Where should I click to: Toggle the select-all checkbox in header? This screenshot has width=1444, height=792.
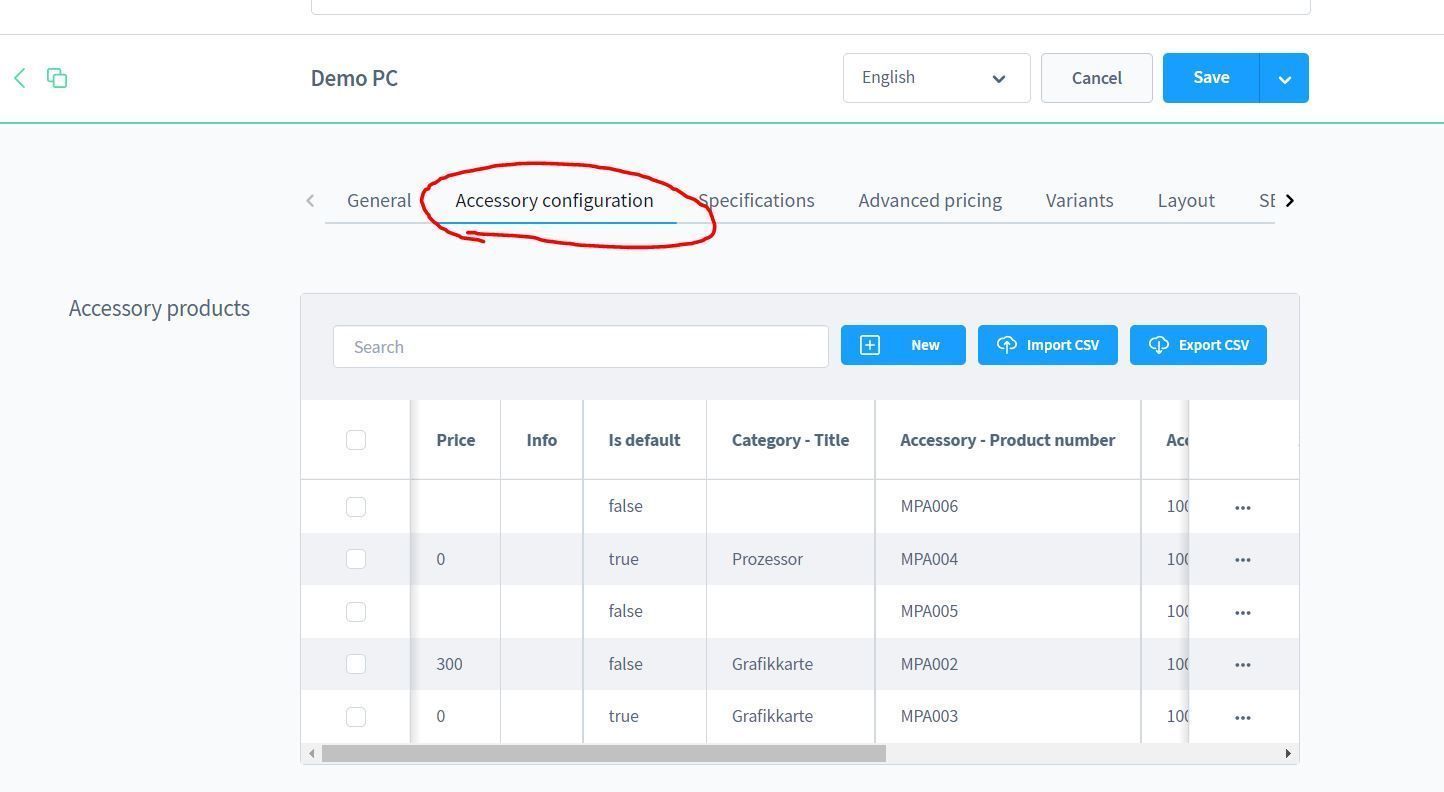coord(356,440)
